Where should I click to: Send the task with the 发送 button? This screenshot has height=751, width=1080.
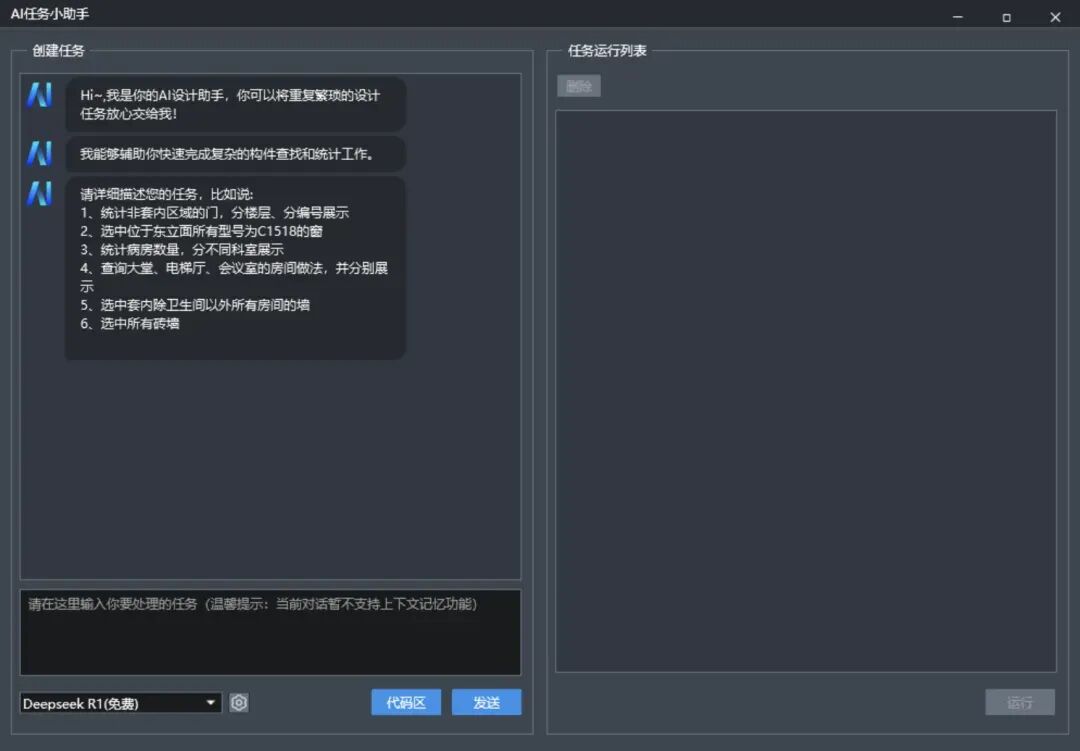(486, 702)
